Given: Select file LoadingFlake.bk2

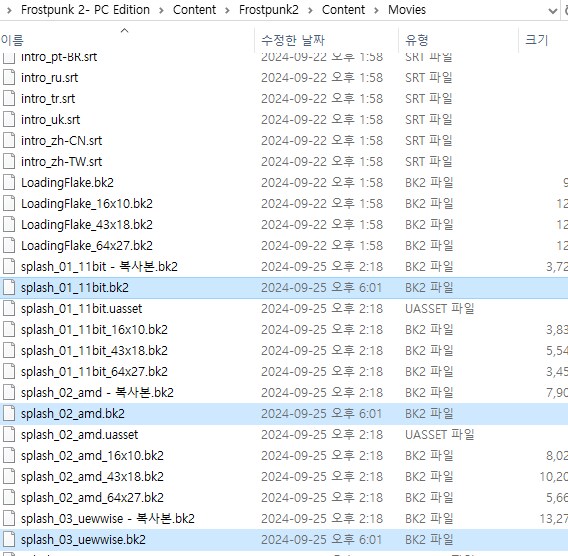Looking at the screenshot, I should click(67, 183).
